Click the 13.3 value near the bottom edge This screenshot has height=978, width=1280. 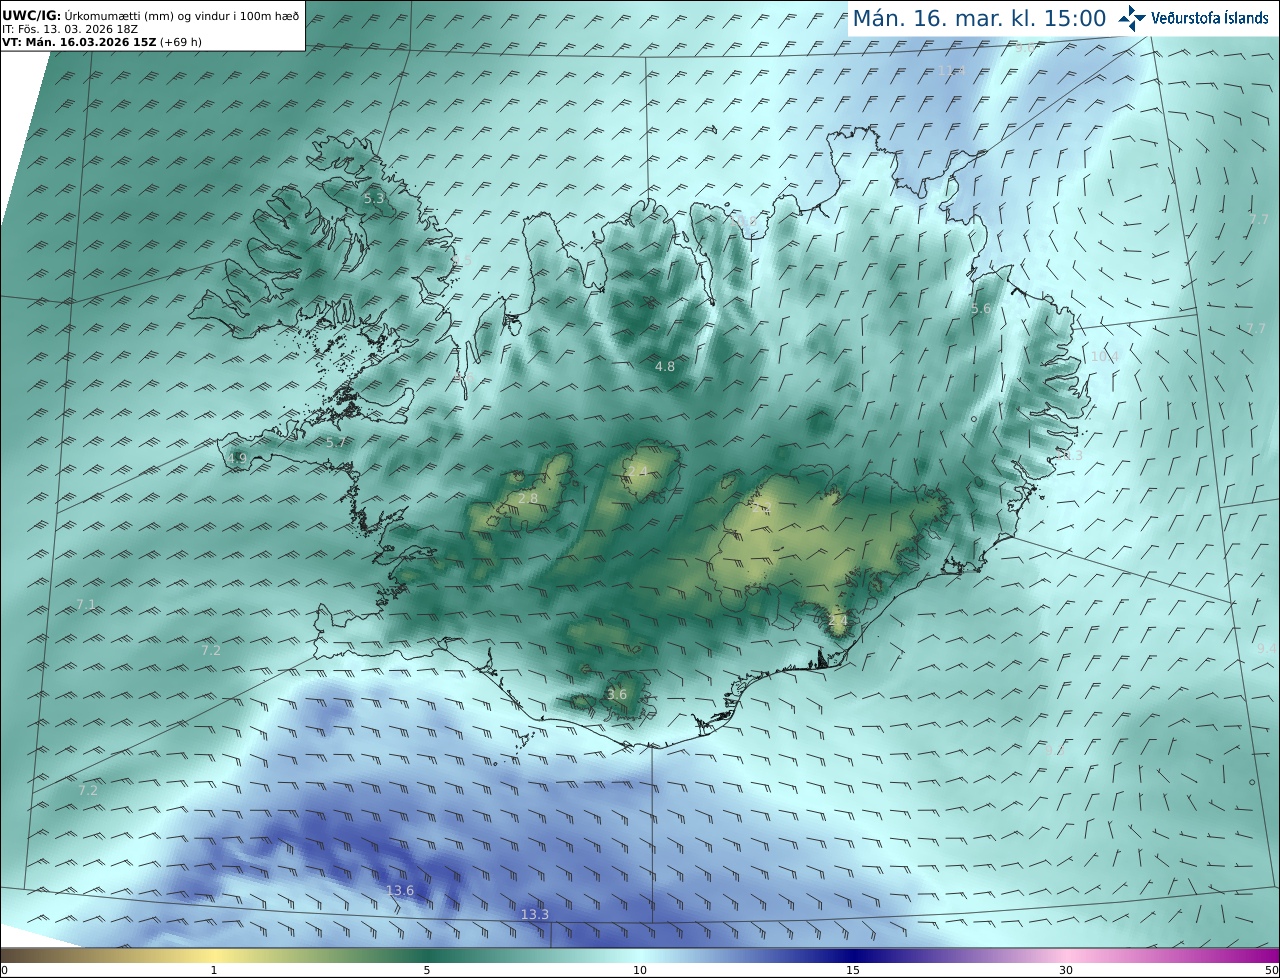(x=535, y=914)
